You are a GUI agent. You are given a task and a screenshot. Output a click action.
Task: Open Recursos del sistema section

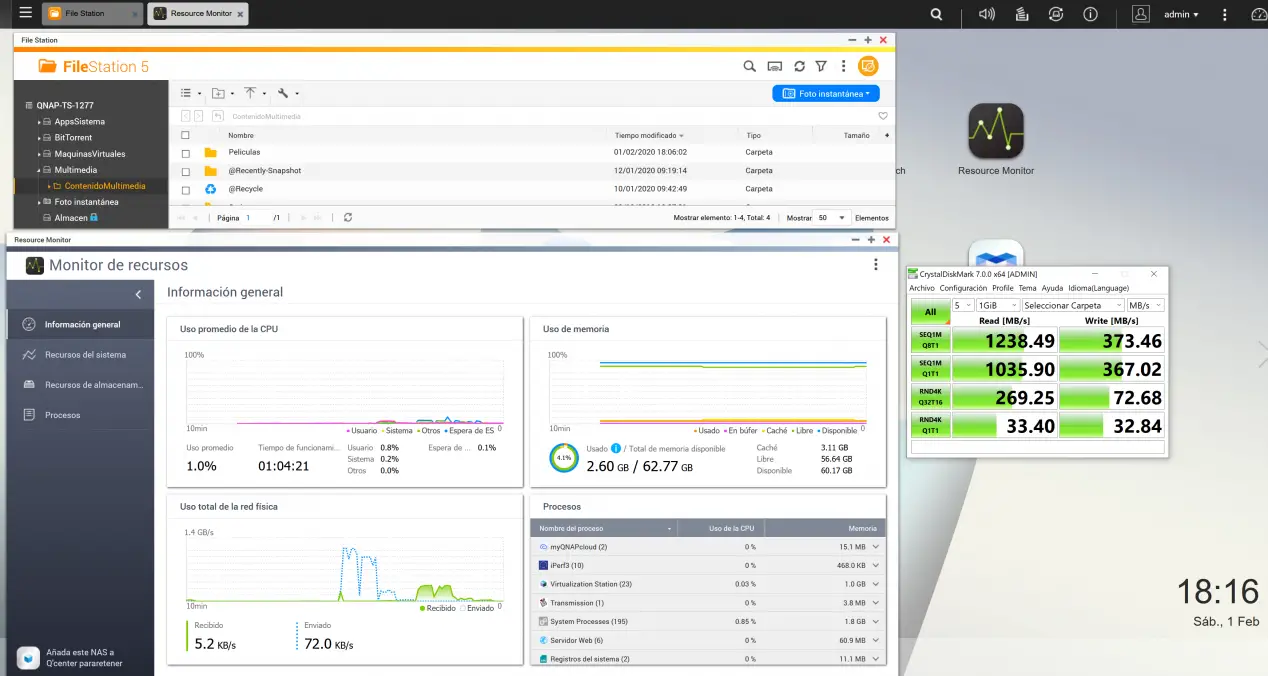(80, 354)
